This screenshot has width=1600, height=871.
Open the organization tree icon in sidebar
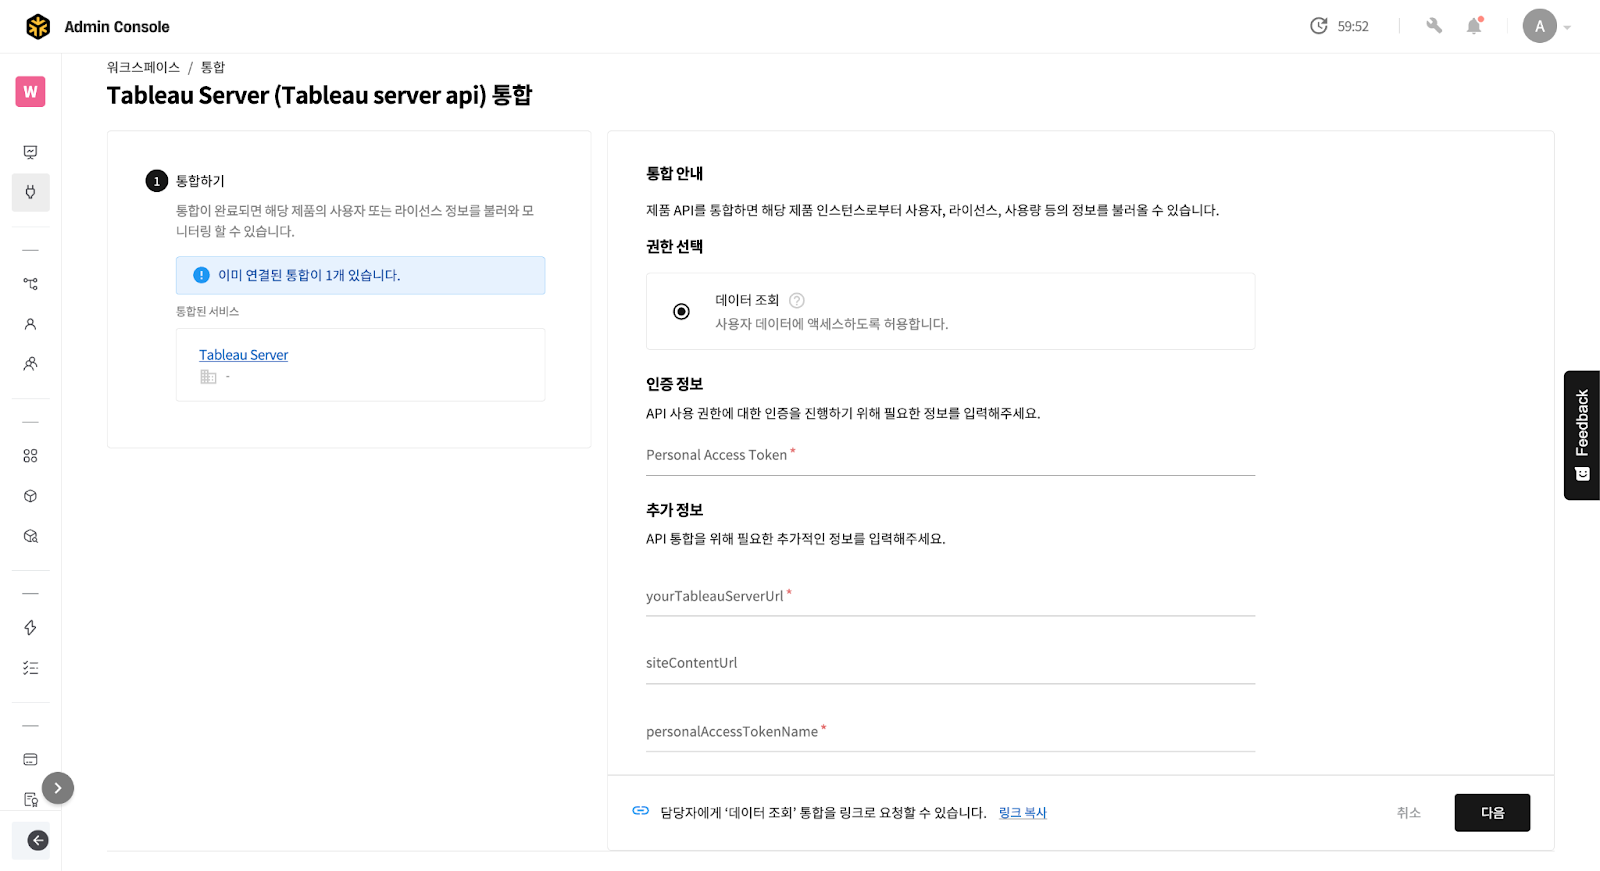(x=30, y=284)
